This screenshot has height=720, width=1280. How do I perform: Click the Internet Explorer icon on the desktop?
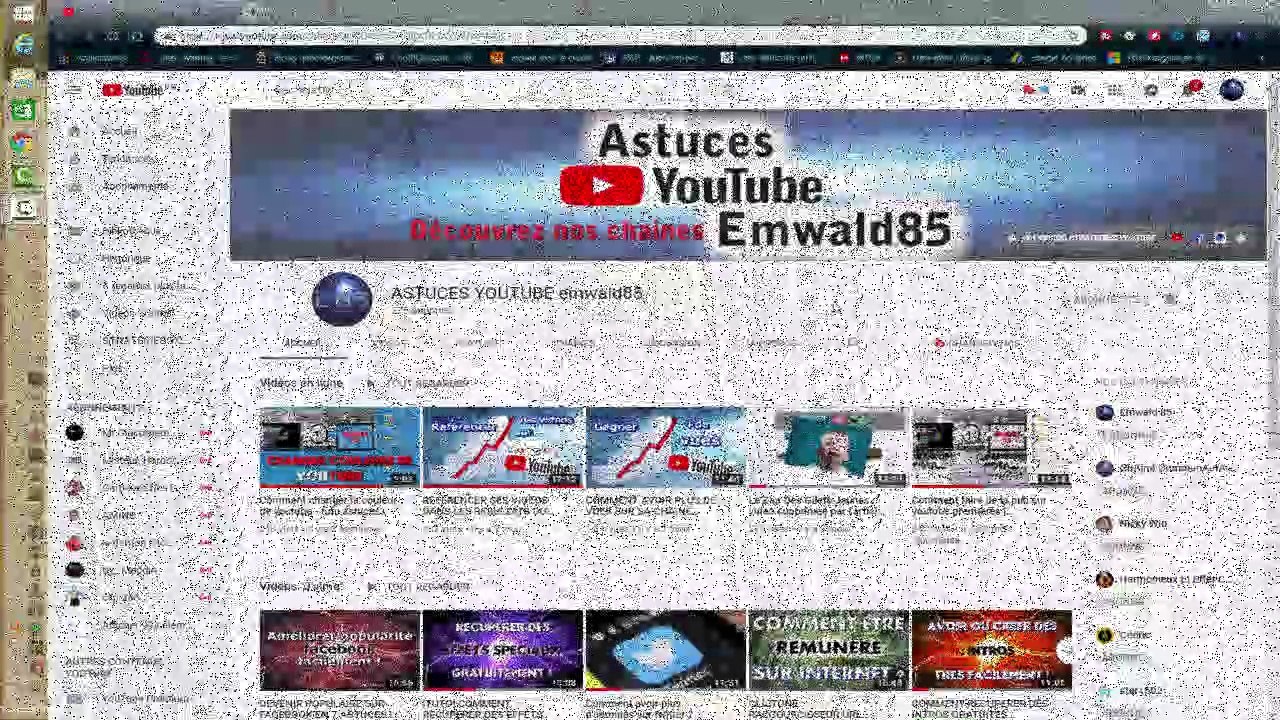coord(22,44)
